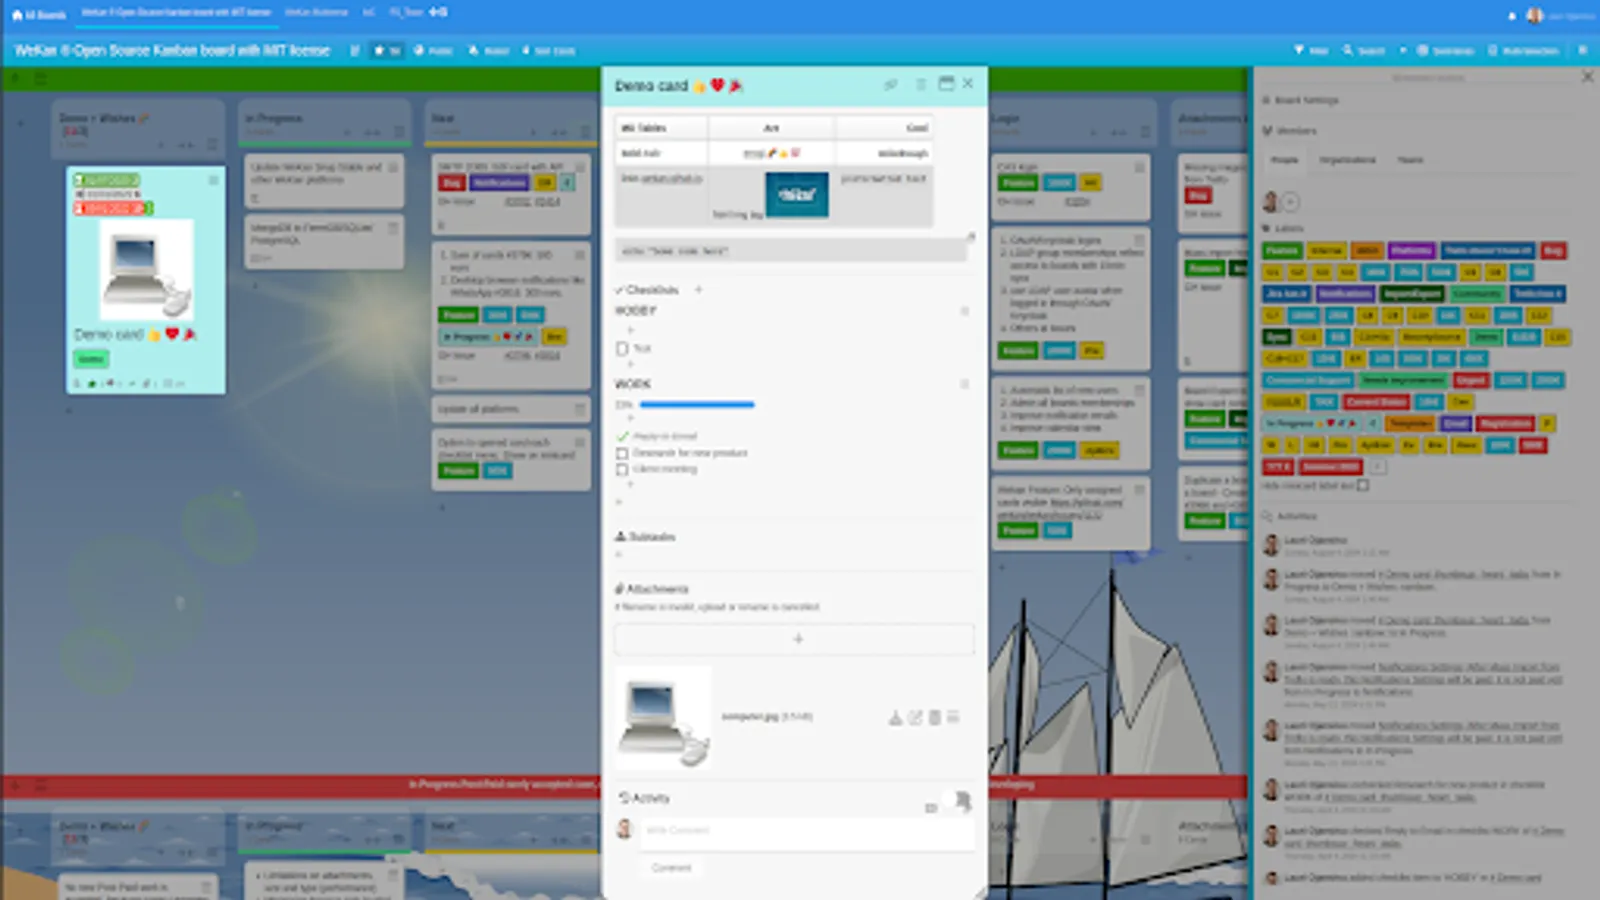Toggle the activity display switch in card
The height and width of the screenshot is (900, 1600).
pos(955,800)
